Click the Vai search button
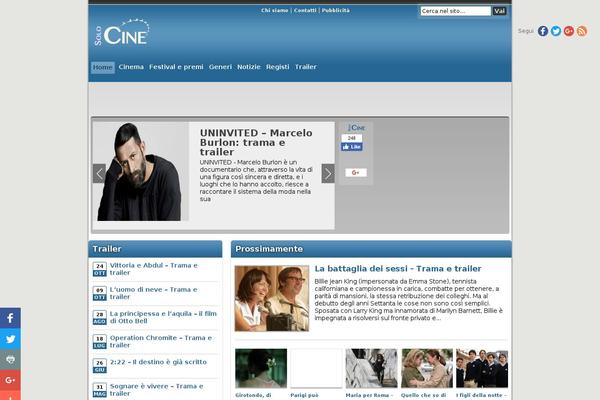 [x=499, y=11]
